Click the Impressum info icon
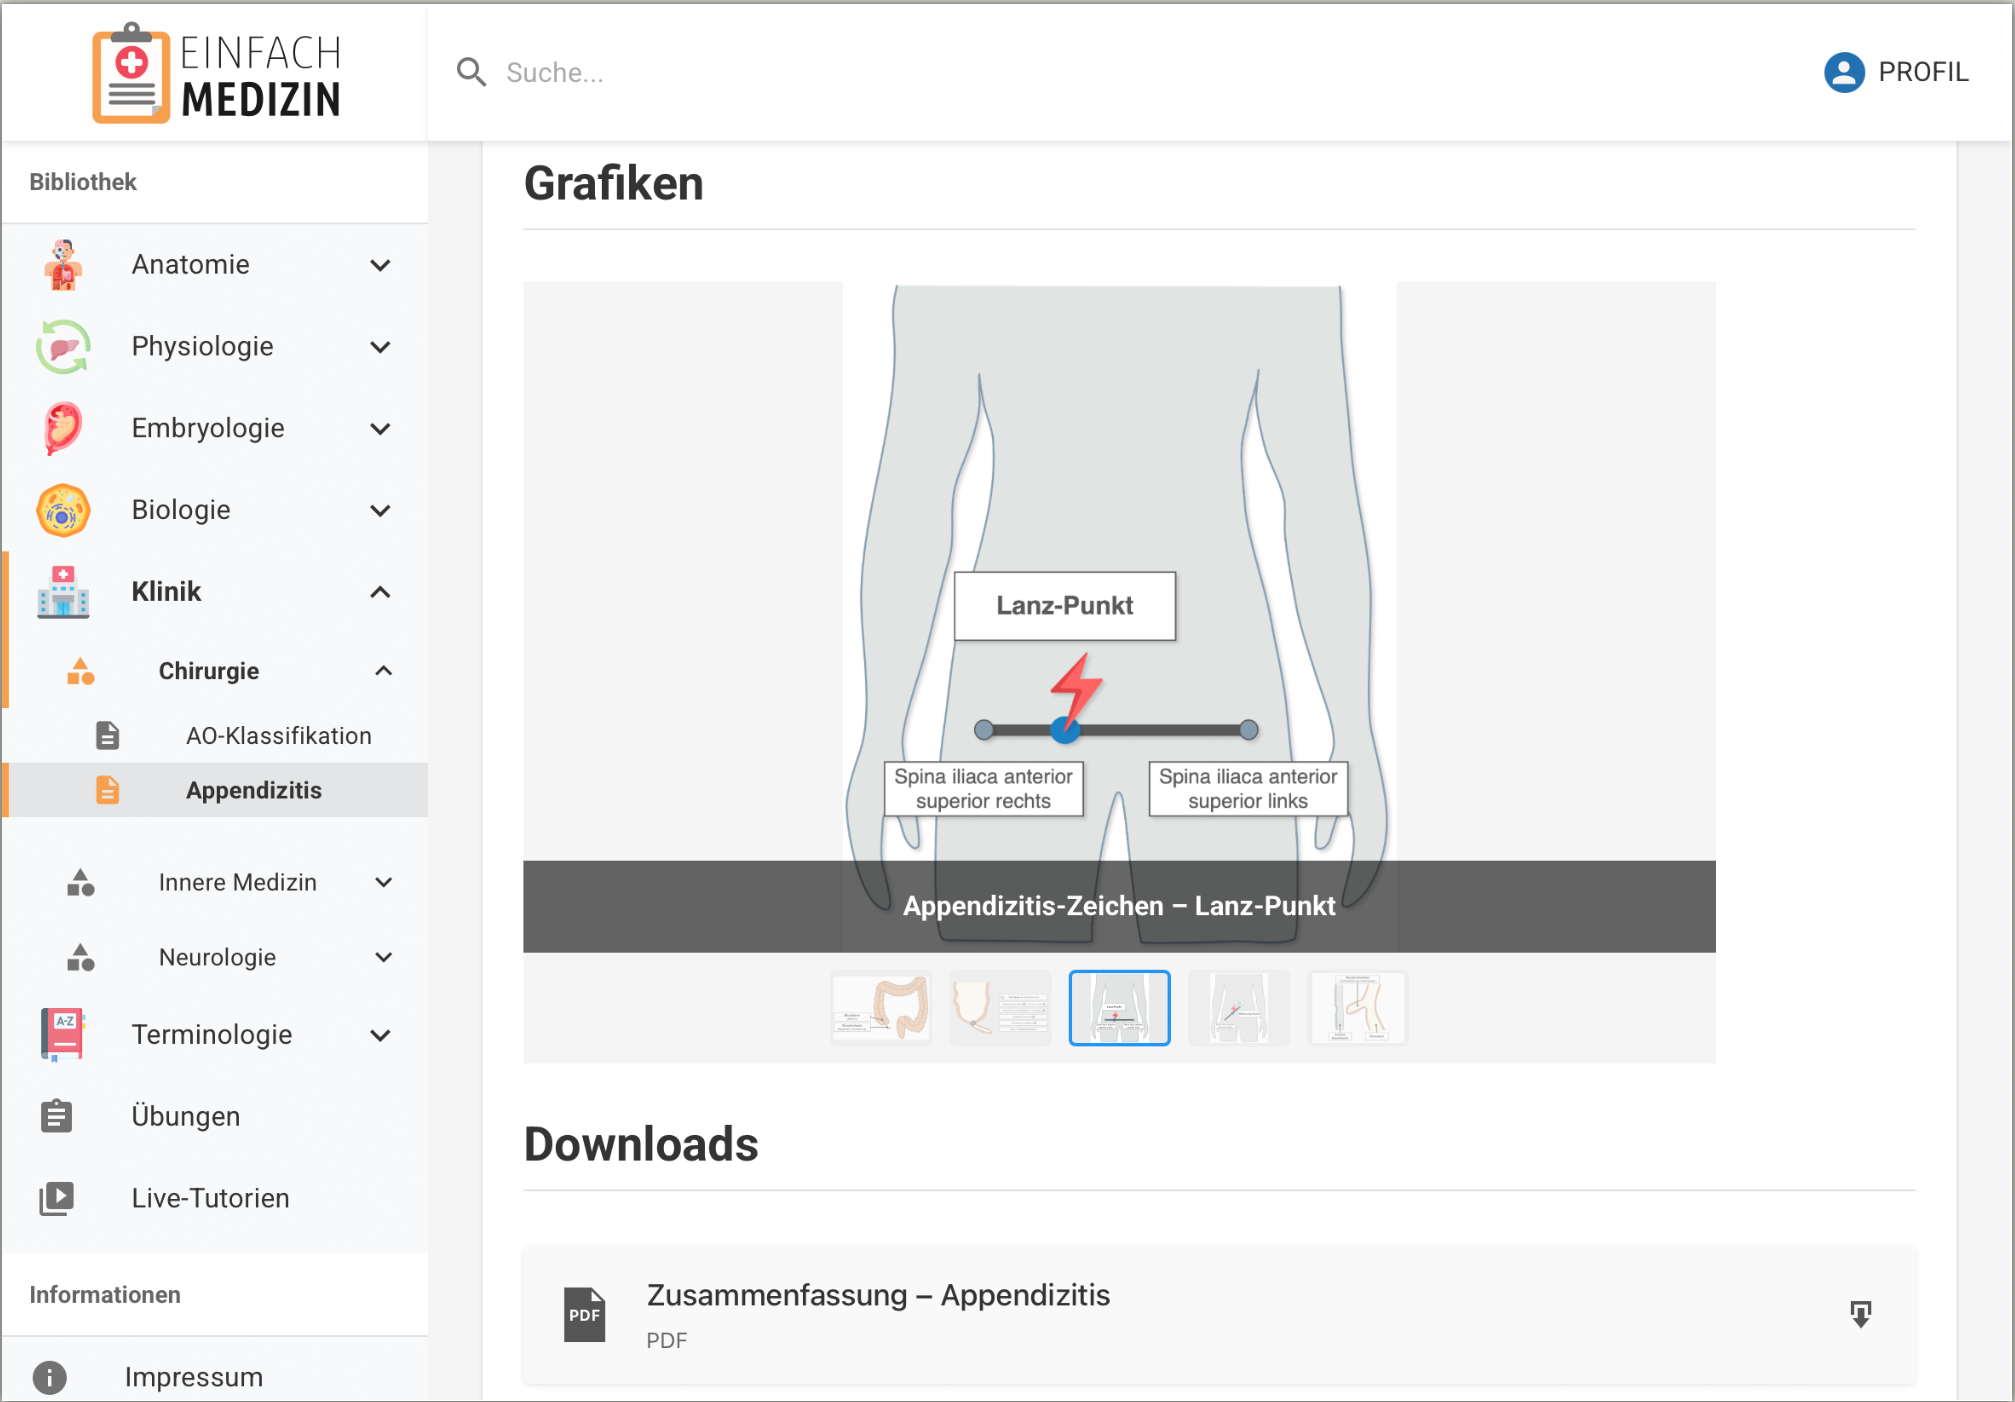Viewport: 2015px width, 1402px height. pyautogui.click(x=49, y=1377)
